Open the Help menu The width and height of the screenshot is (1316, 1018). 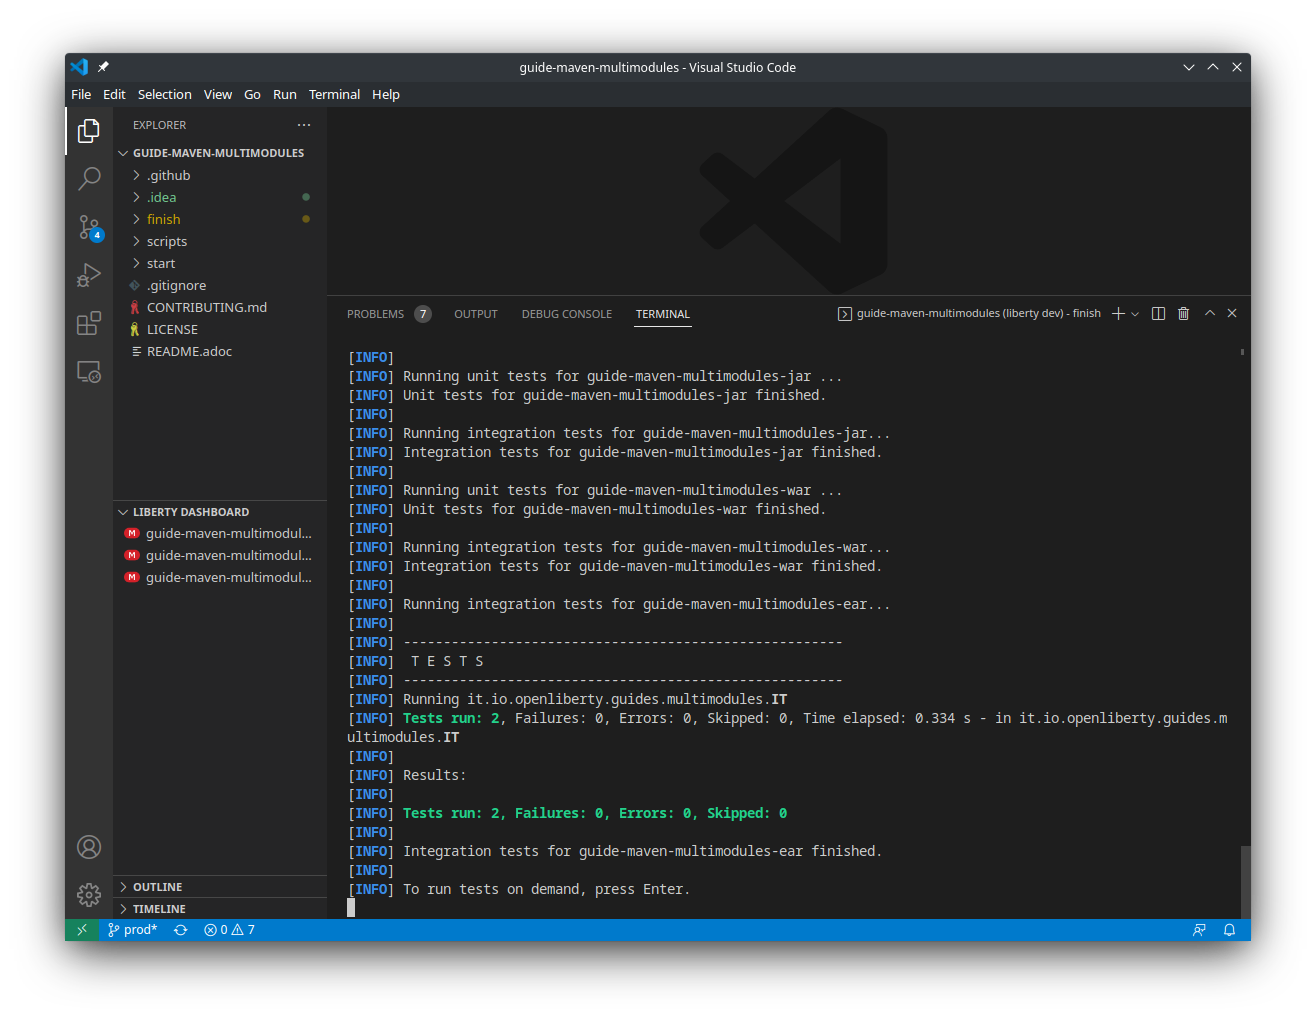point(385,95)
